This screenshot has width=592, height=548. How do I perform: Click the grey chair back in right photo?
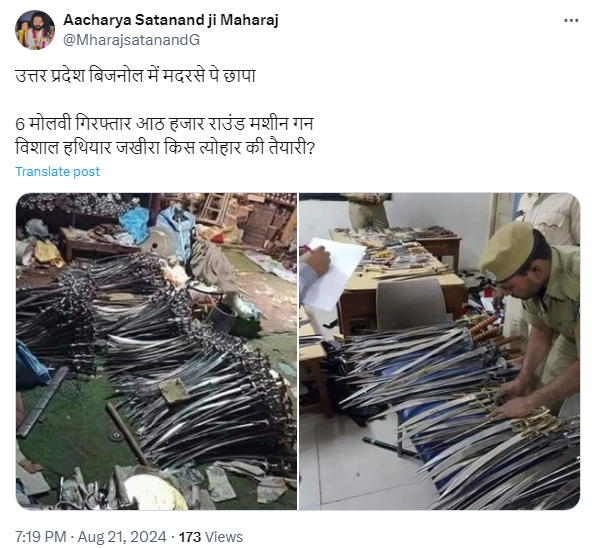pyautogui.click(x=412, y=304)
